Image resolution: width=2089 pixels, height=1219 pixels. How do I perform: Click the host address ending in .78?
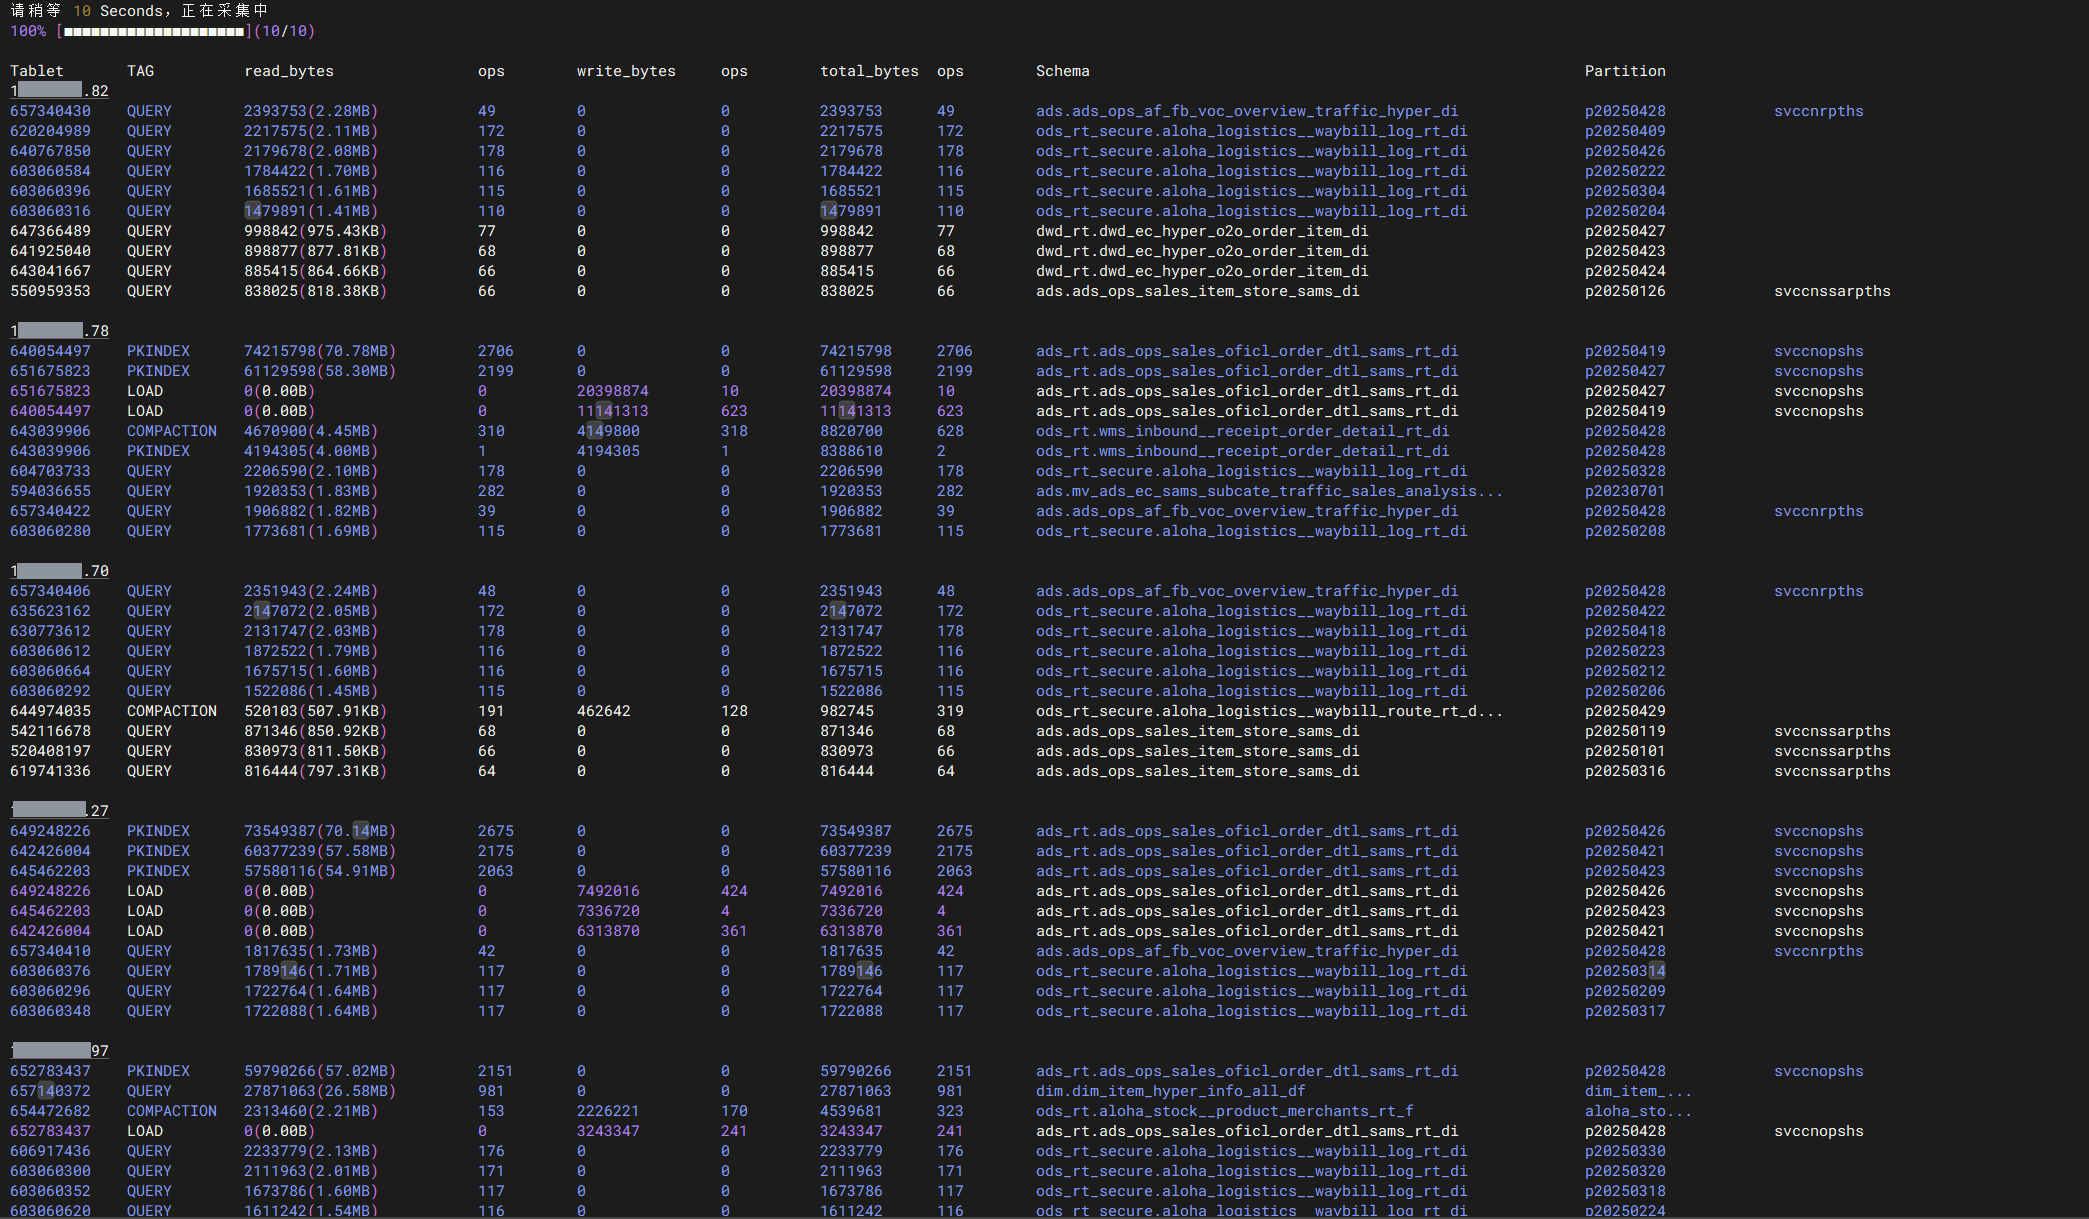point(60,331)
